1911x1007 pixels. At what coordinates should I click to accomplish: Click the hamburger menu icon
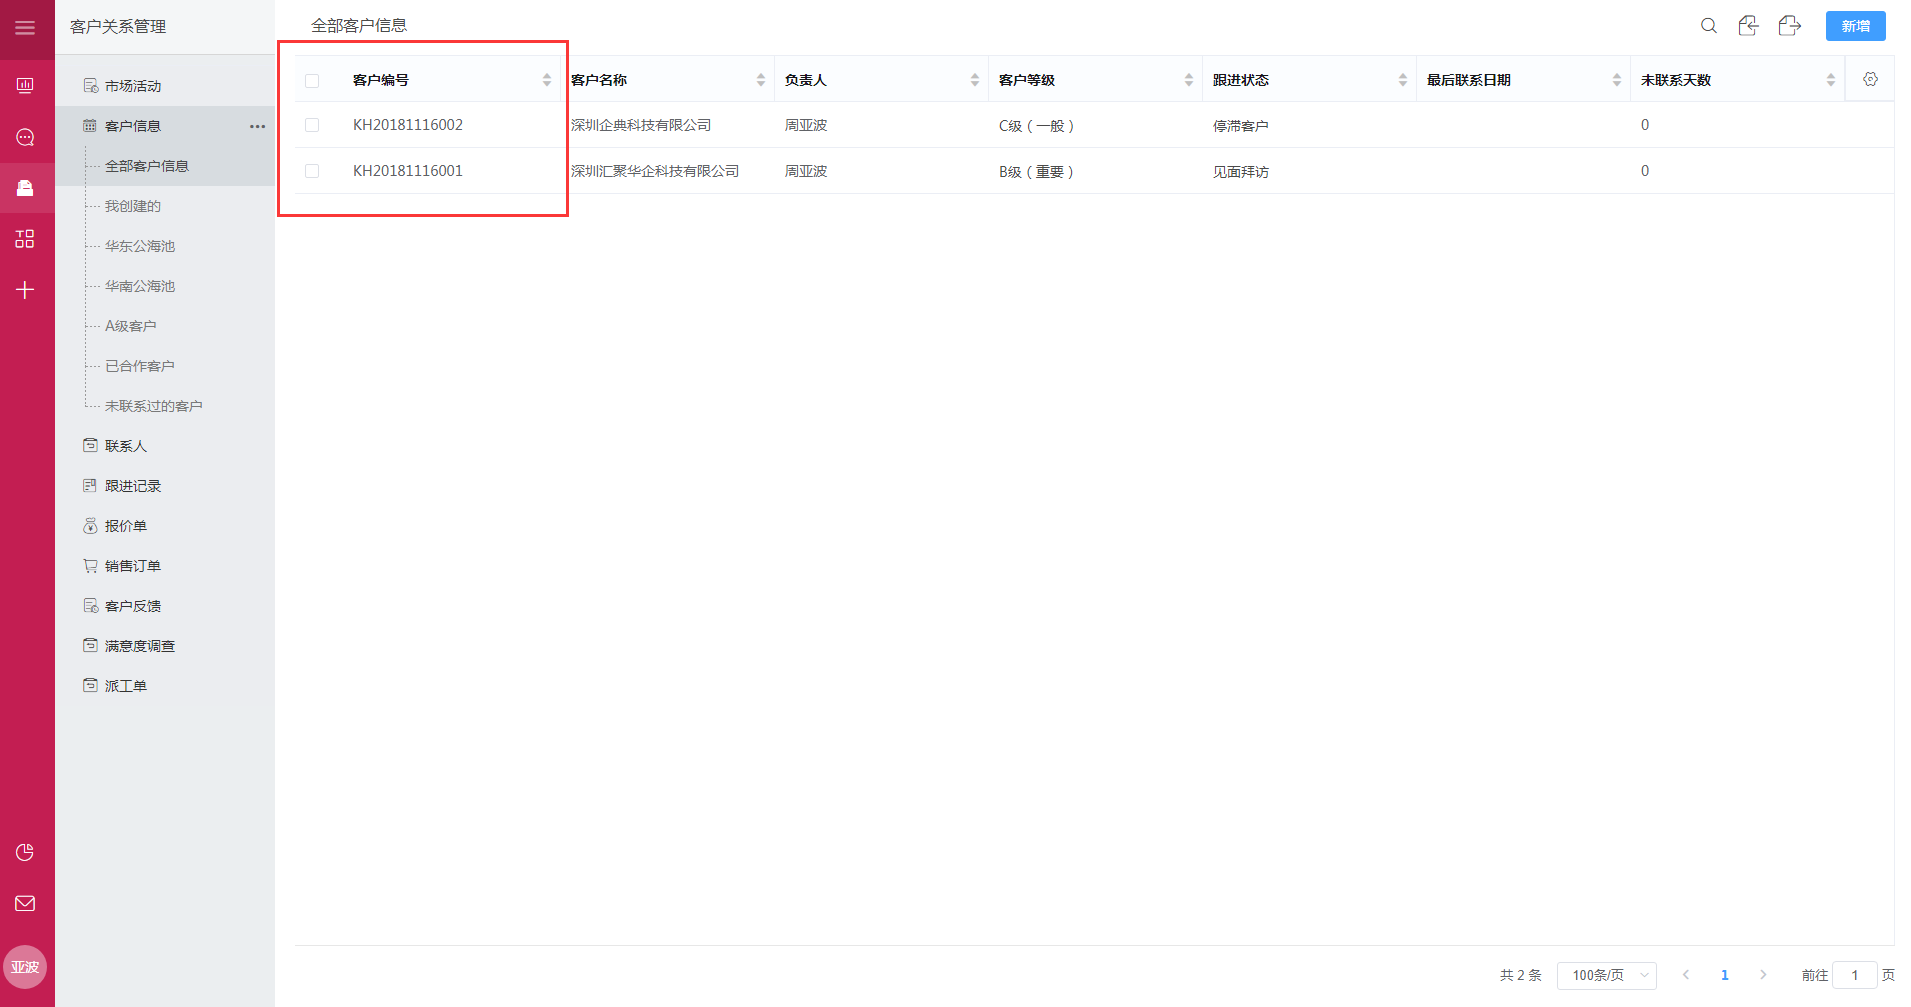[25, 28]
